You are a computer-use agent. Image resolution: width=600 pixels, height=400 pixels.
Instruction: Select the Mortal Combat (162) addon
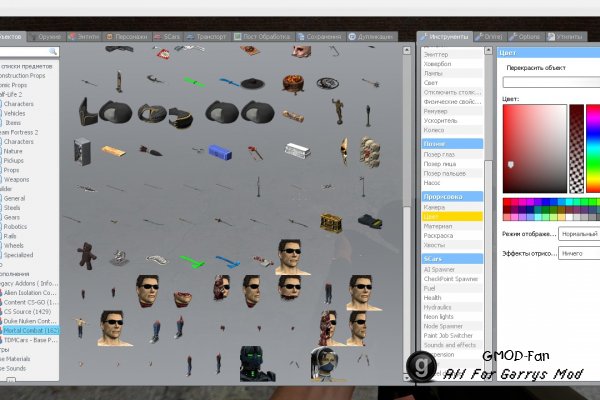point(31,330)
